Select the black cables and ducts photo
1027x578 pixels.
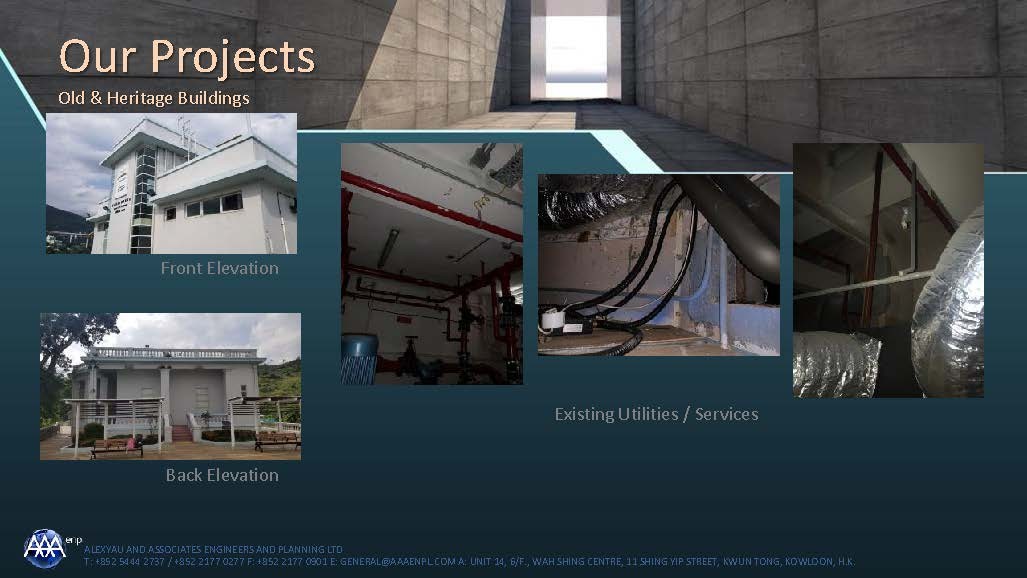[658, 265]
